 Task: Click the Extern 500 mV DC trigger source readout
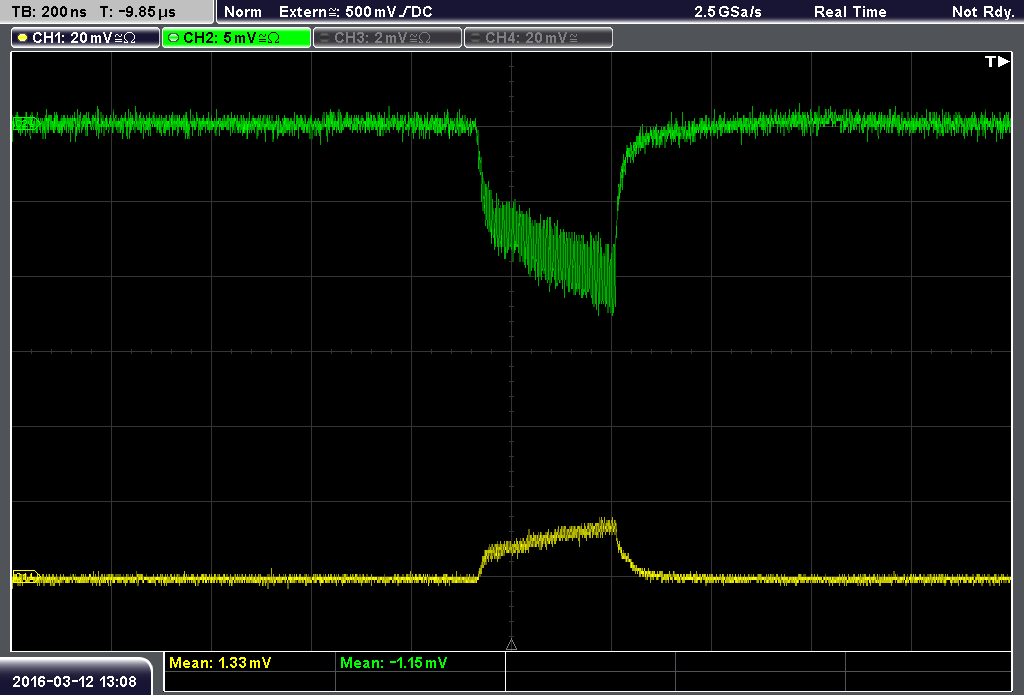355,12
